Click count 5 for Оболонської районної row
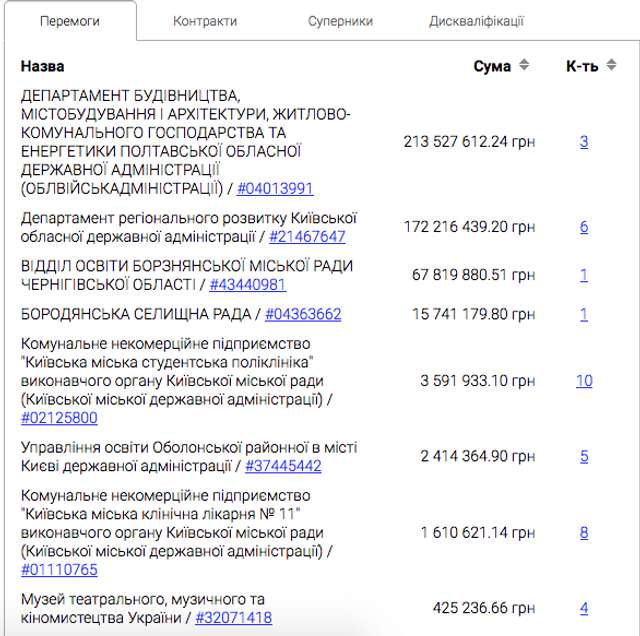 [x=584, y=456]
